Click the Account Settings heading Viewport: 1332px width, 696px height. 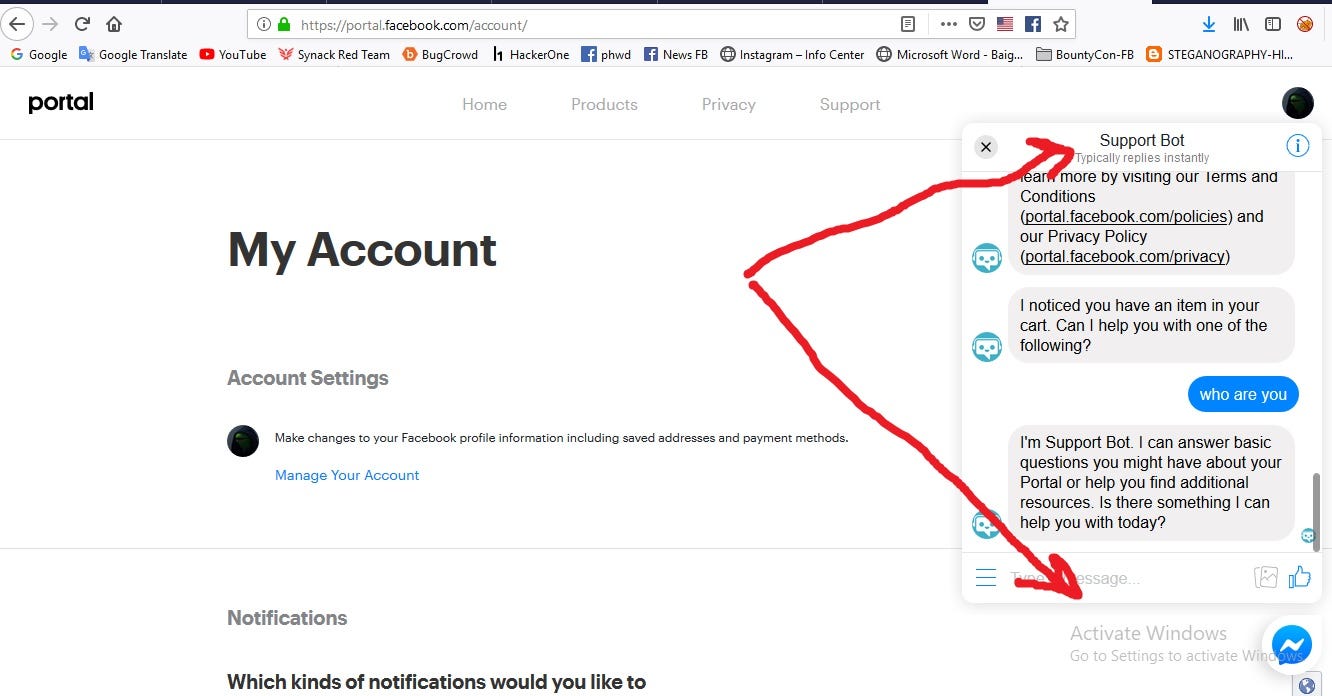point(308,378)
